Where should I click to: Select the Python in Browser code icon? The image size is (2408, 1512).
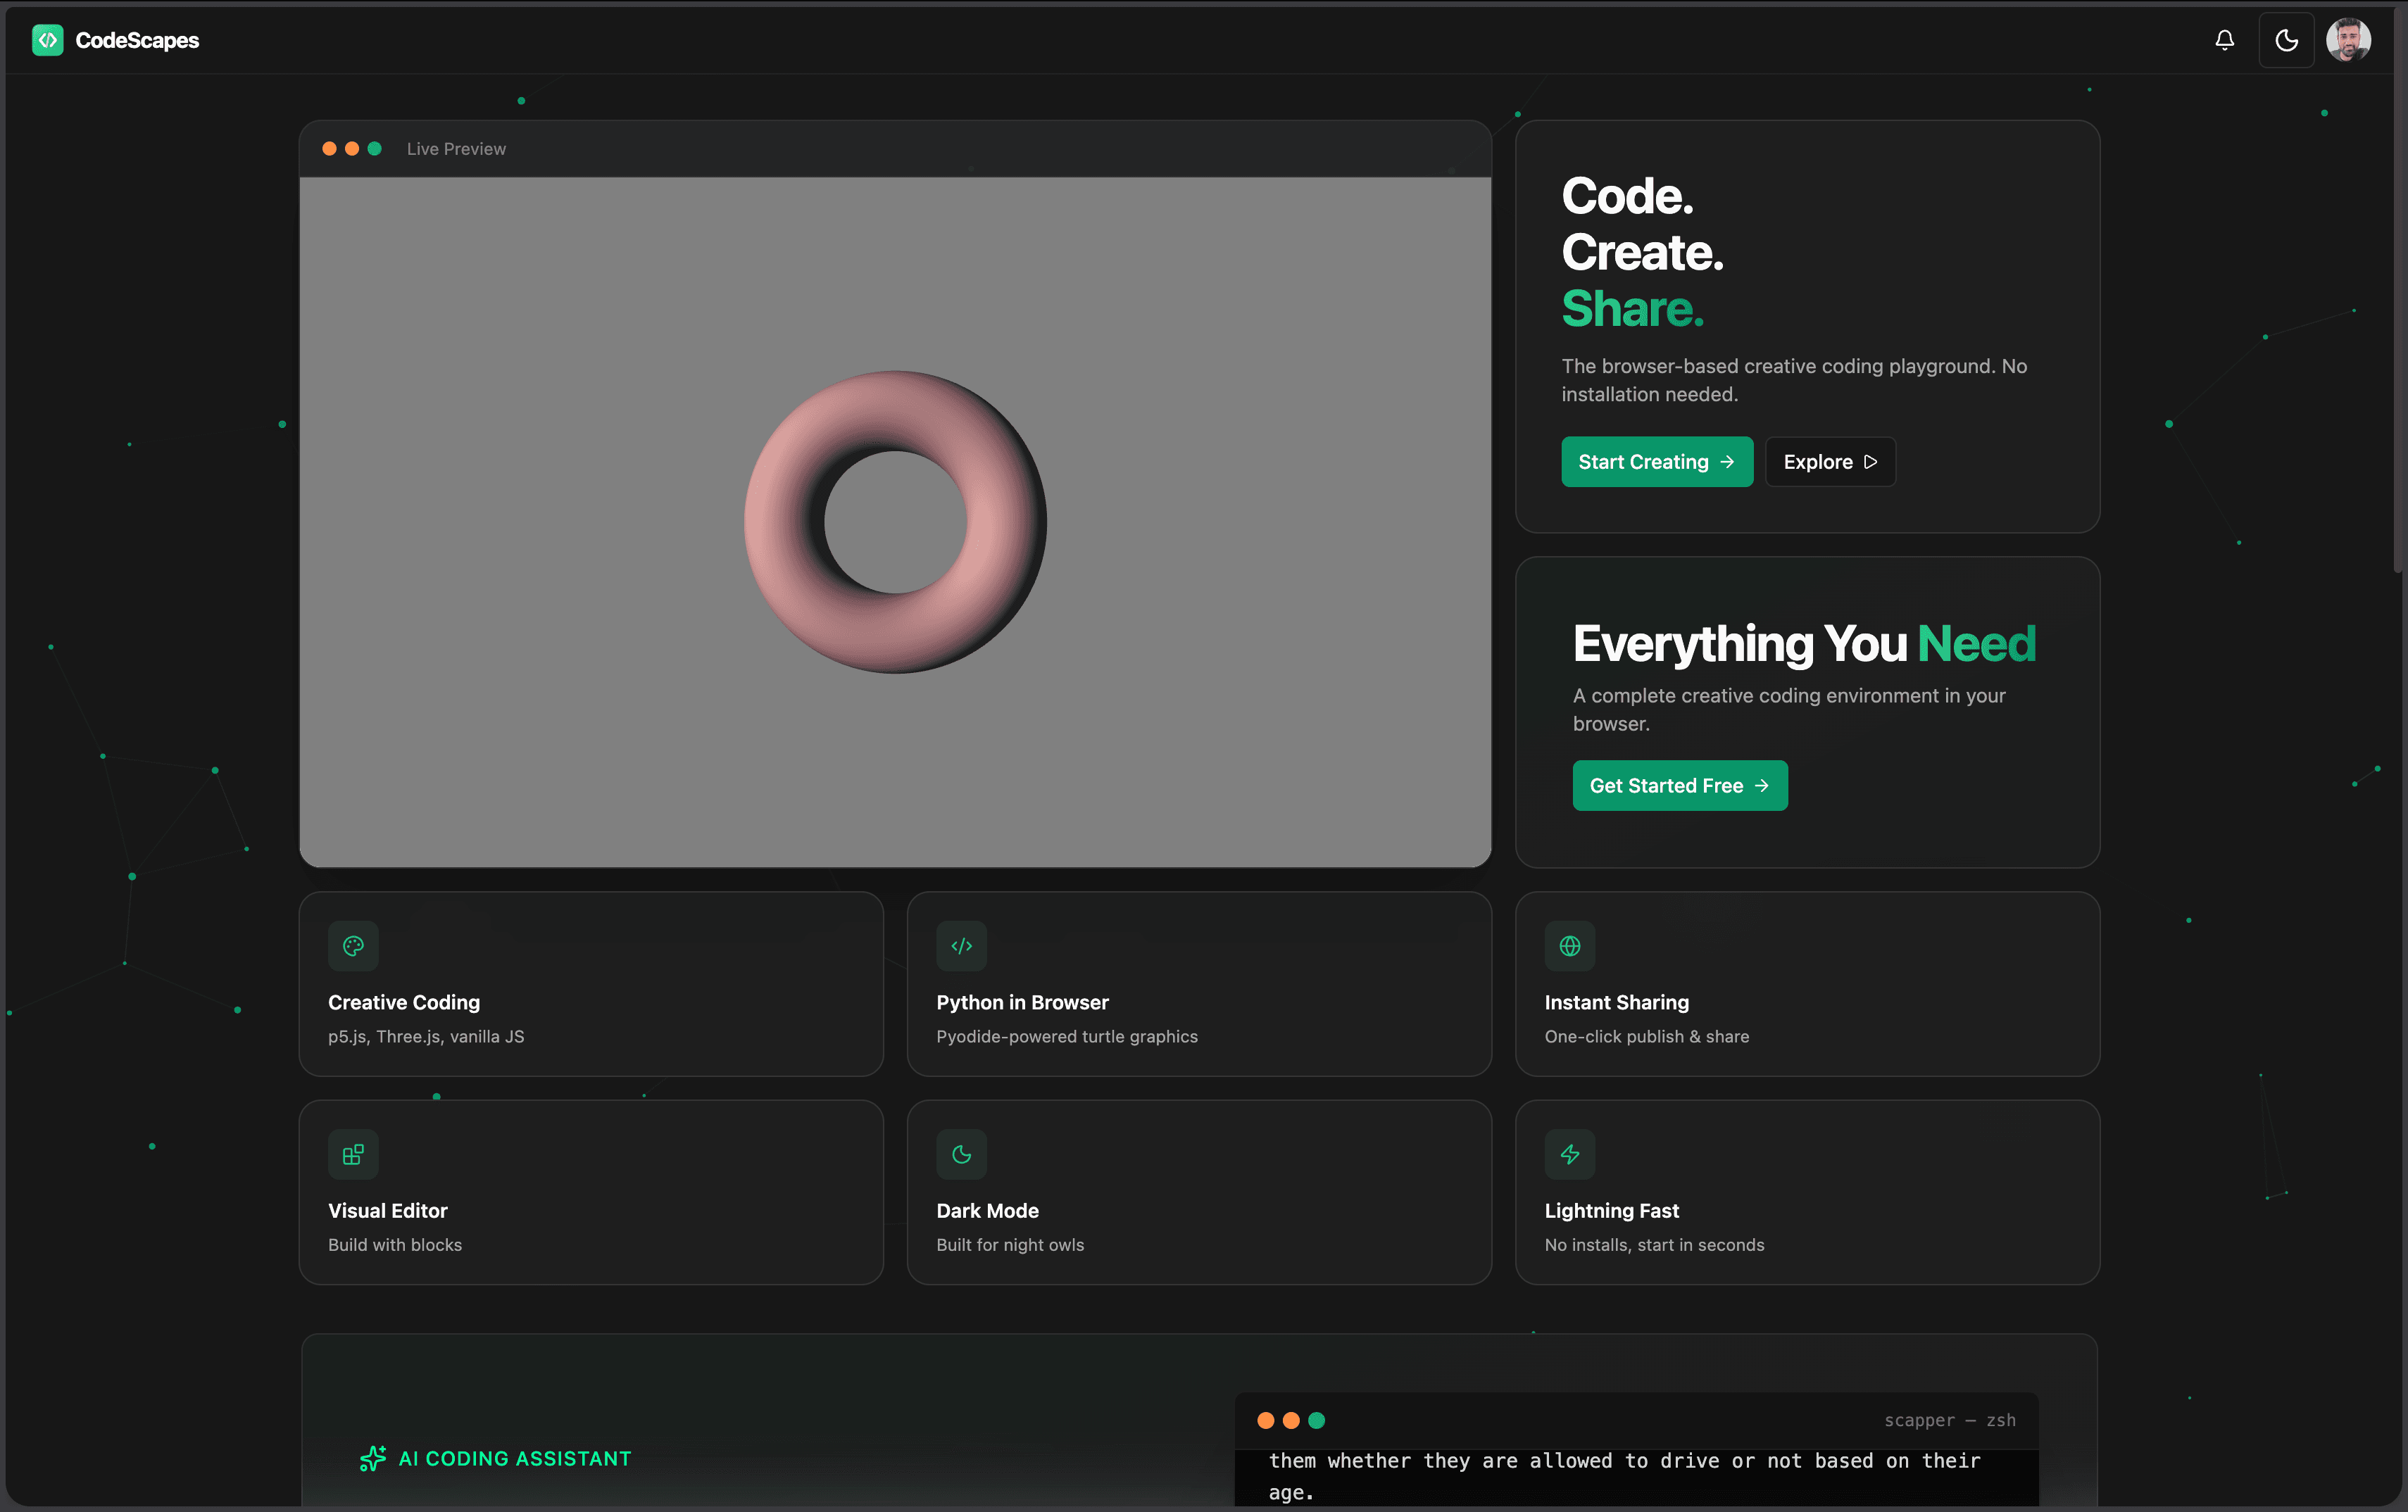tap(961, 945)
